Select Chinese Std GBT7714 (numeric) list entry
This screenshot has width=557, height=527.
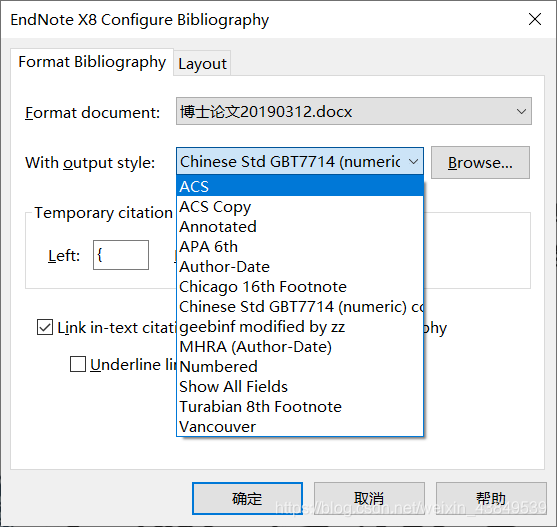click(300, 306)
